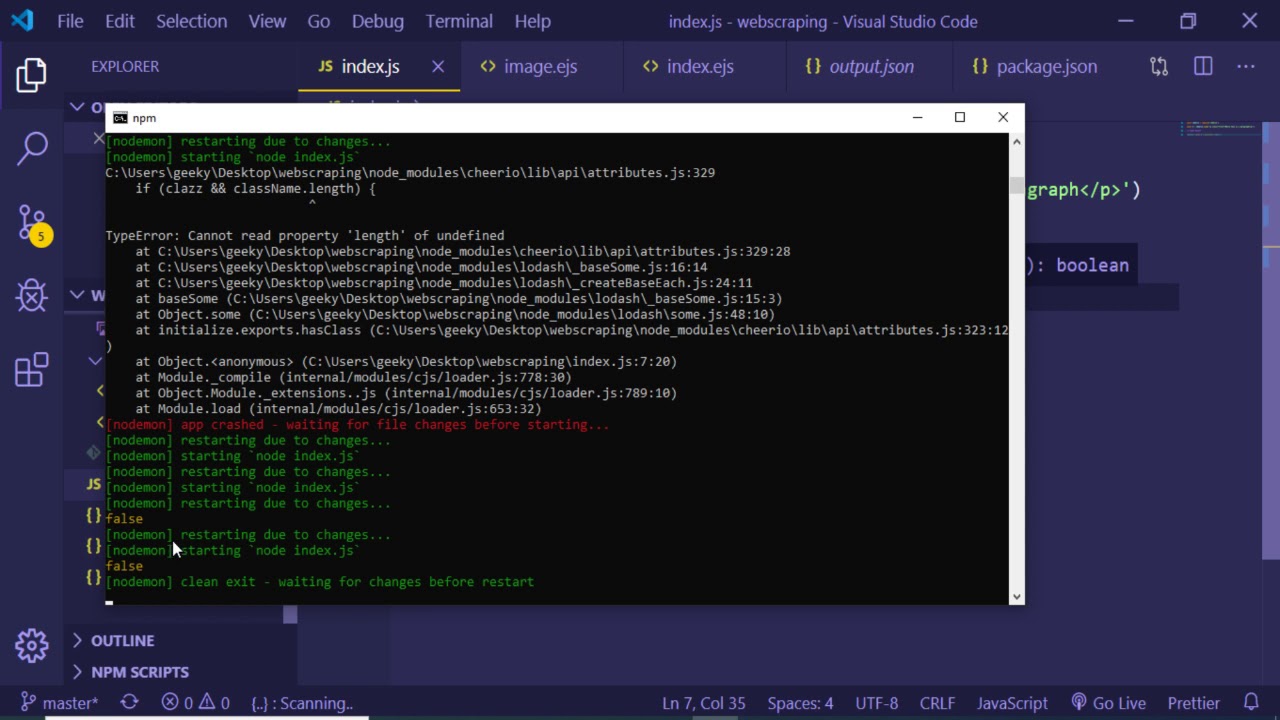Screen dimensions: 1280x720
Task: Click the npm console vertical scrollbar
Action: click(1017, 370)
